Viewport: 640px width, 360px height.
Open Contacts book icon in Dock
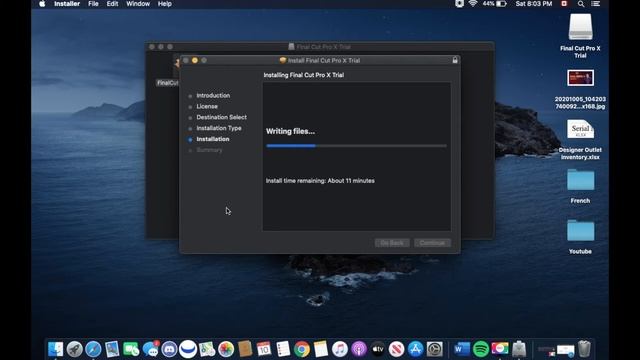coord(245,349)
